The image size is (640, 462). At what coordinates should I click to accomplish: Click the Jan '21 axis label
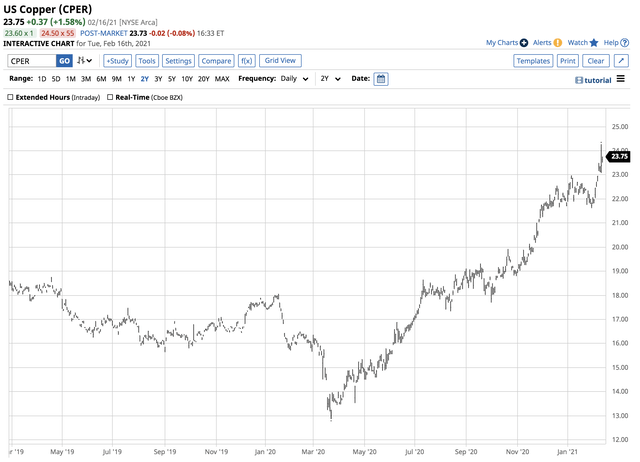pyautogui.click(x=567, y=452)
